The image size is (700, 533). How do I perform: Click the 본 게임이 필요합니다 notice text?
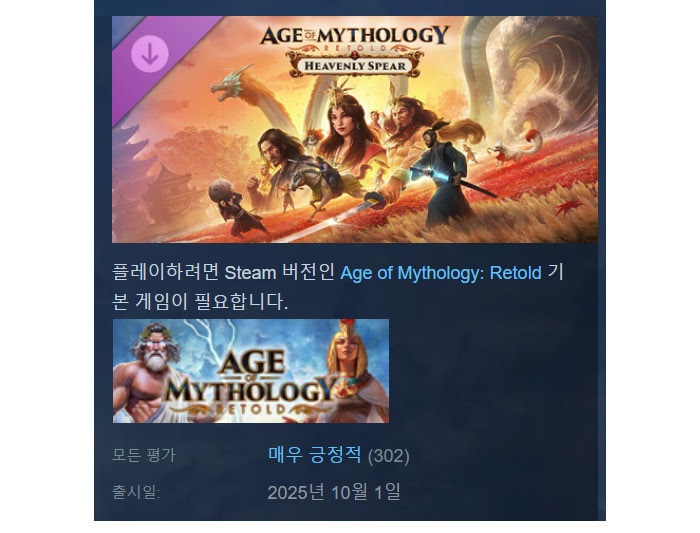pos(200,301)
